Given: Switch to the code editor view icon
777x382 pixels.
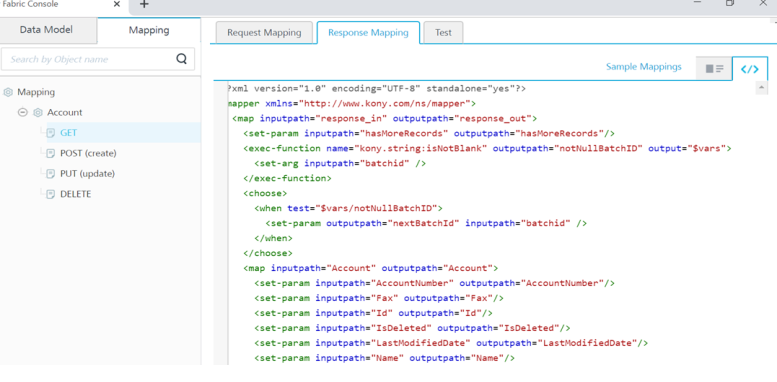Looking at the screenshot, I should pyautogui.click(x=749, y=69).
